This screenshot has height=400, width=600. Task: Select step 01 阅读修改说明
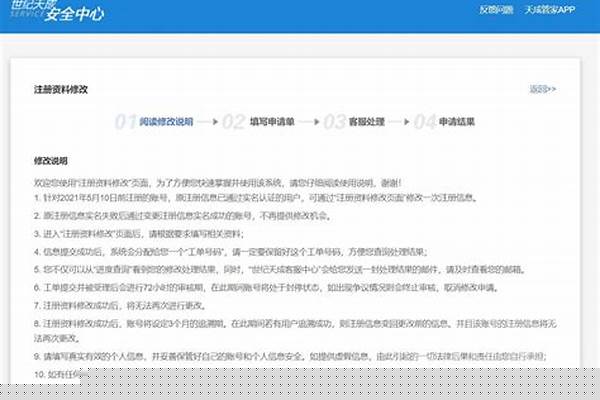[154, 122]
